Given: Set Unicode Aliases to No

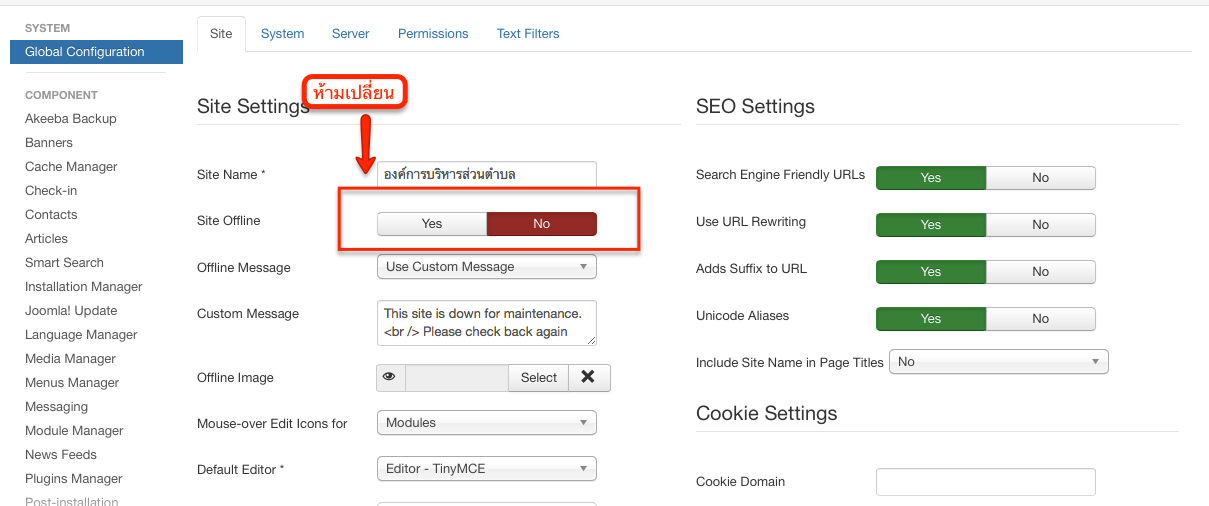Looking at the screenshot, I should pos(1040,319).
